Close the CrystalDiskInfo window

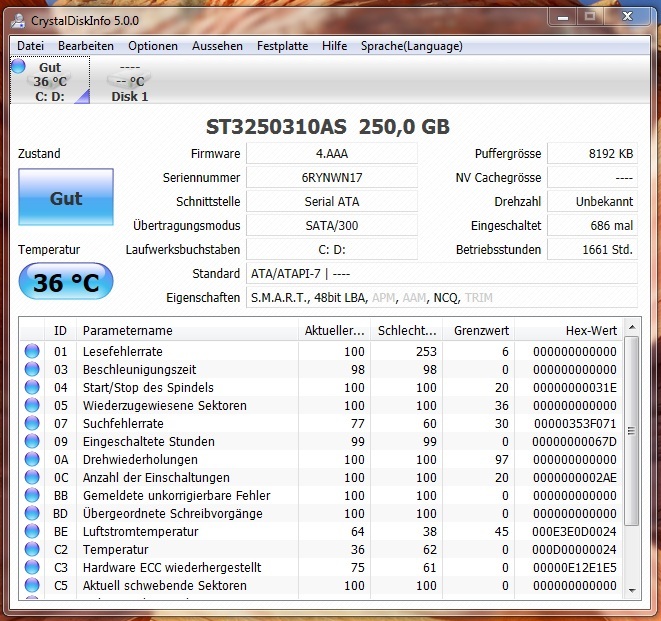pos(628,17)
